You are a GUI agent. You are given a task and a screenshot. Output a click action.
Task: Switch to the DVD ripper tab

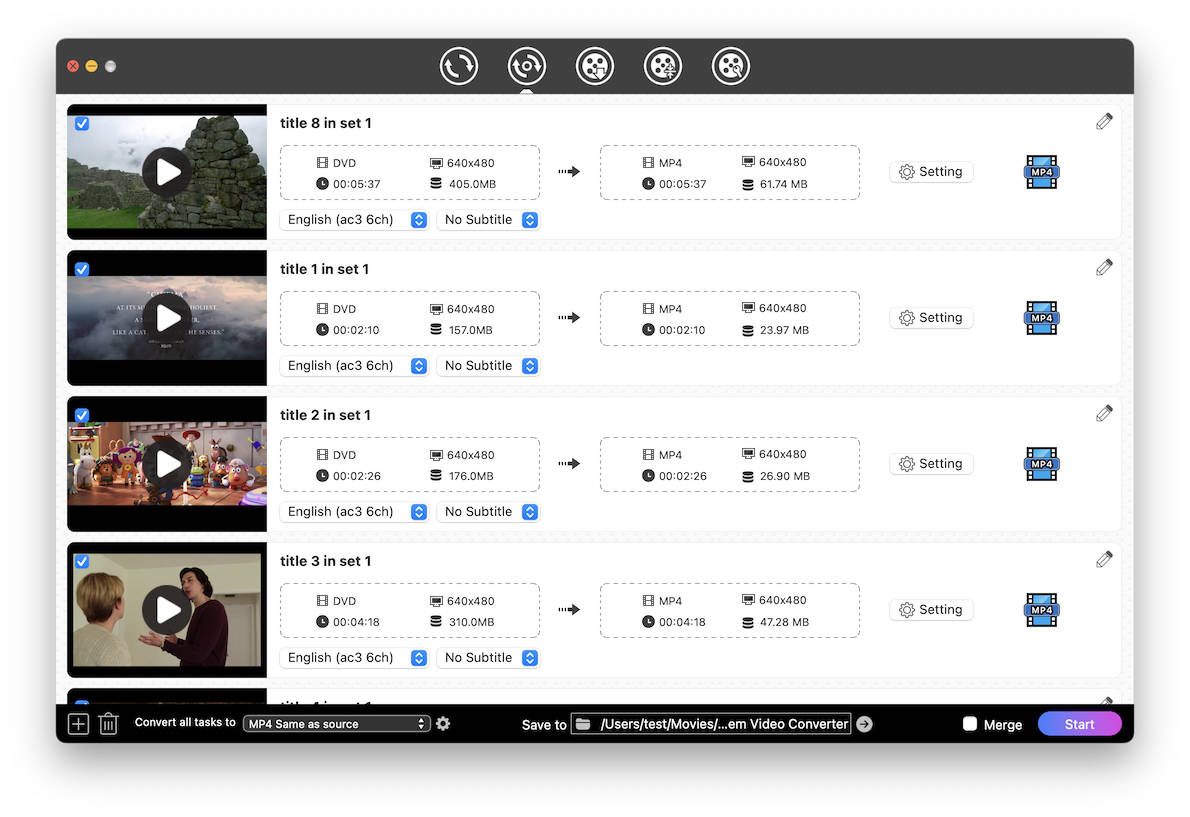527,67
